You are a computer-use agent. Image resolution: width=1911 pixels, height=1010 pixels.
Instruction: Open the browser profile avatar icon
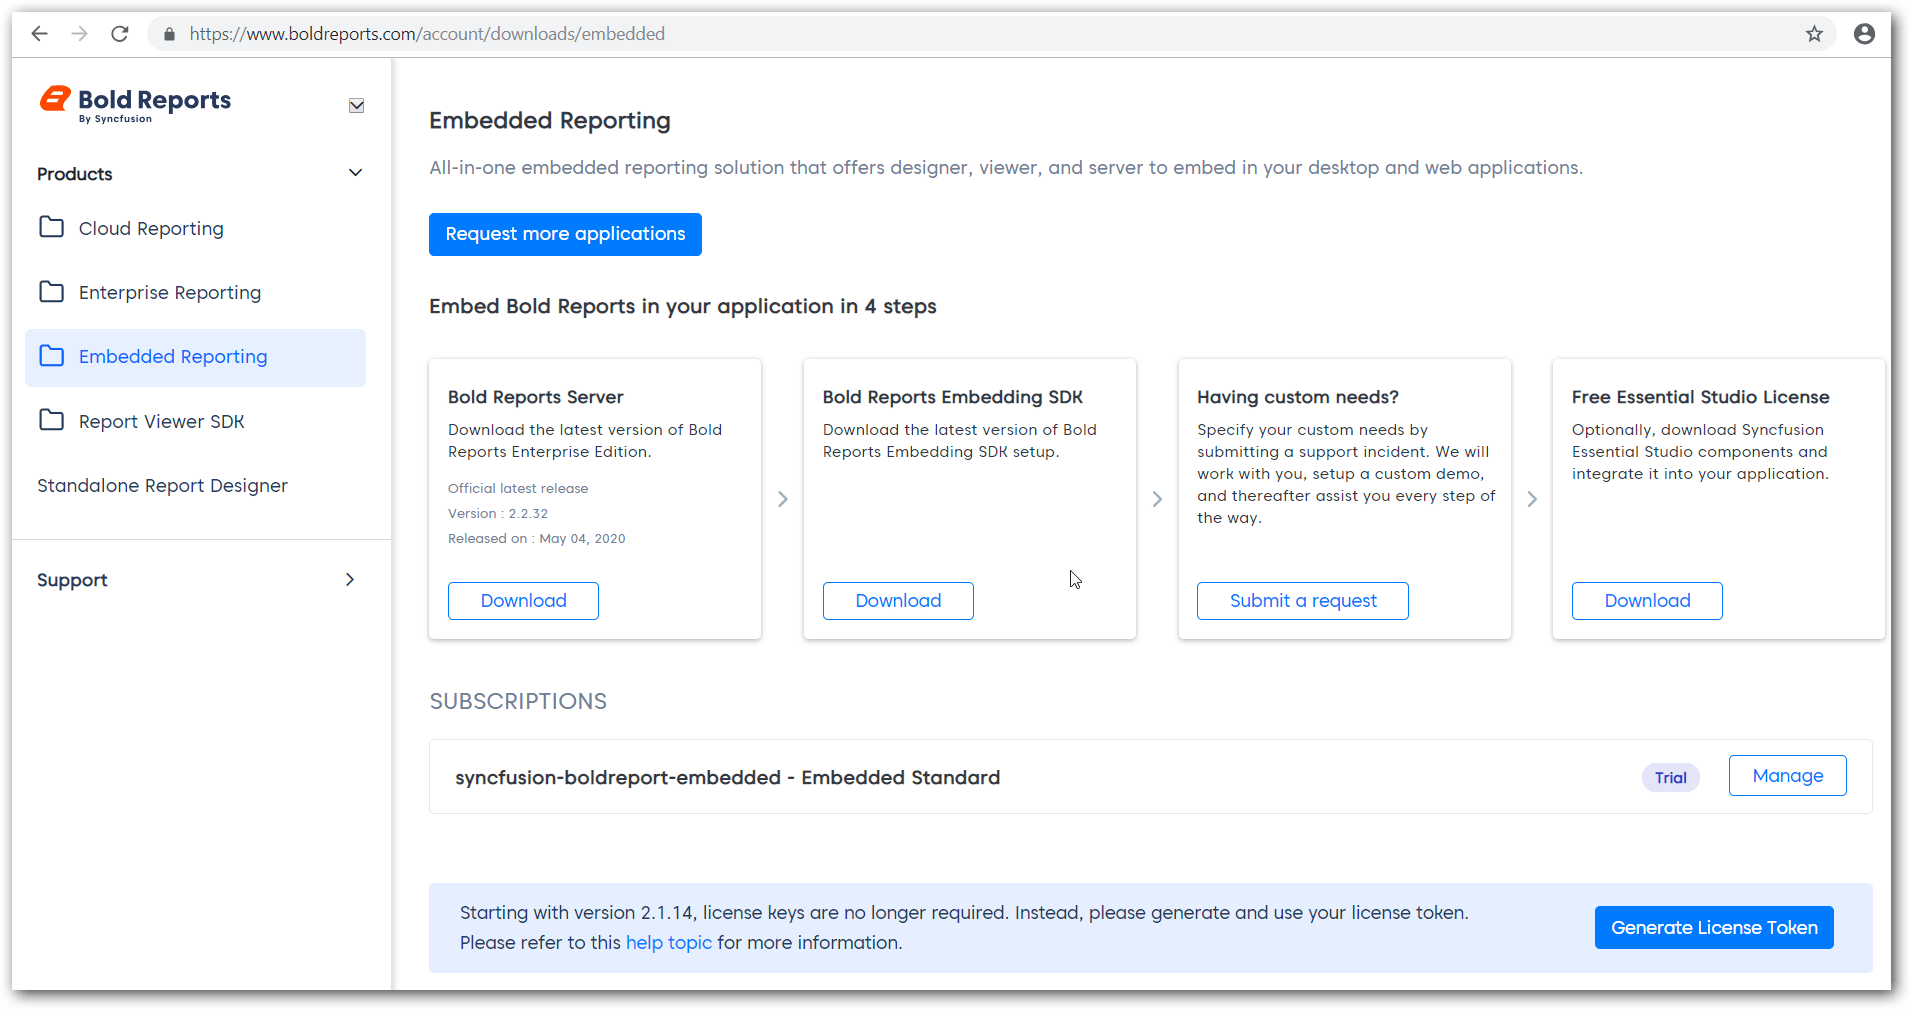tap(1864, 34)
